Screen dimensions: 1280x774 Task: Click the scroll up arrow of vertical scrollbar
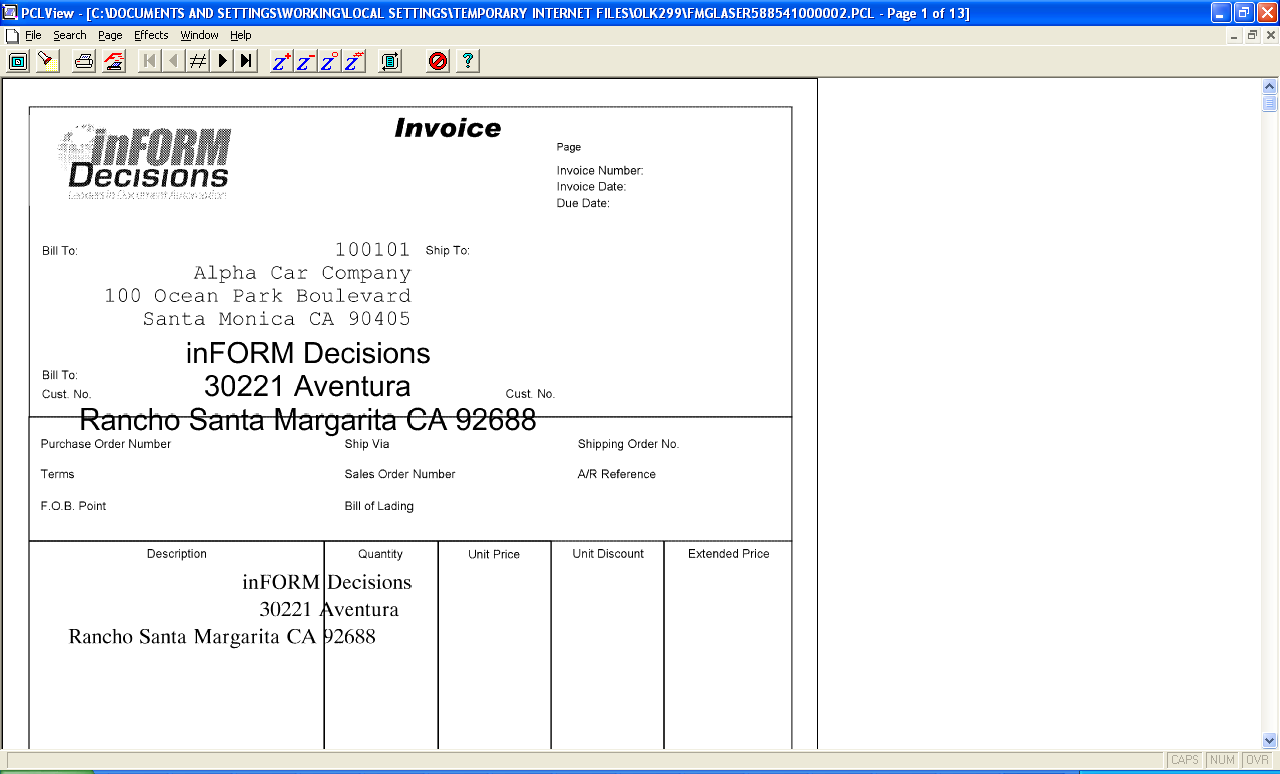click(1270, 87)
